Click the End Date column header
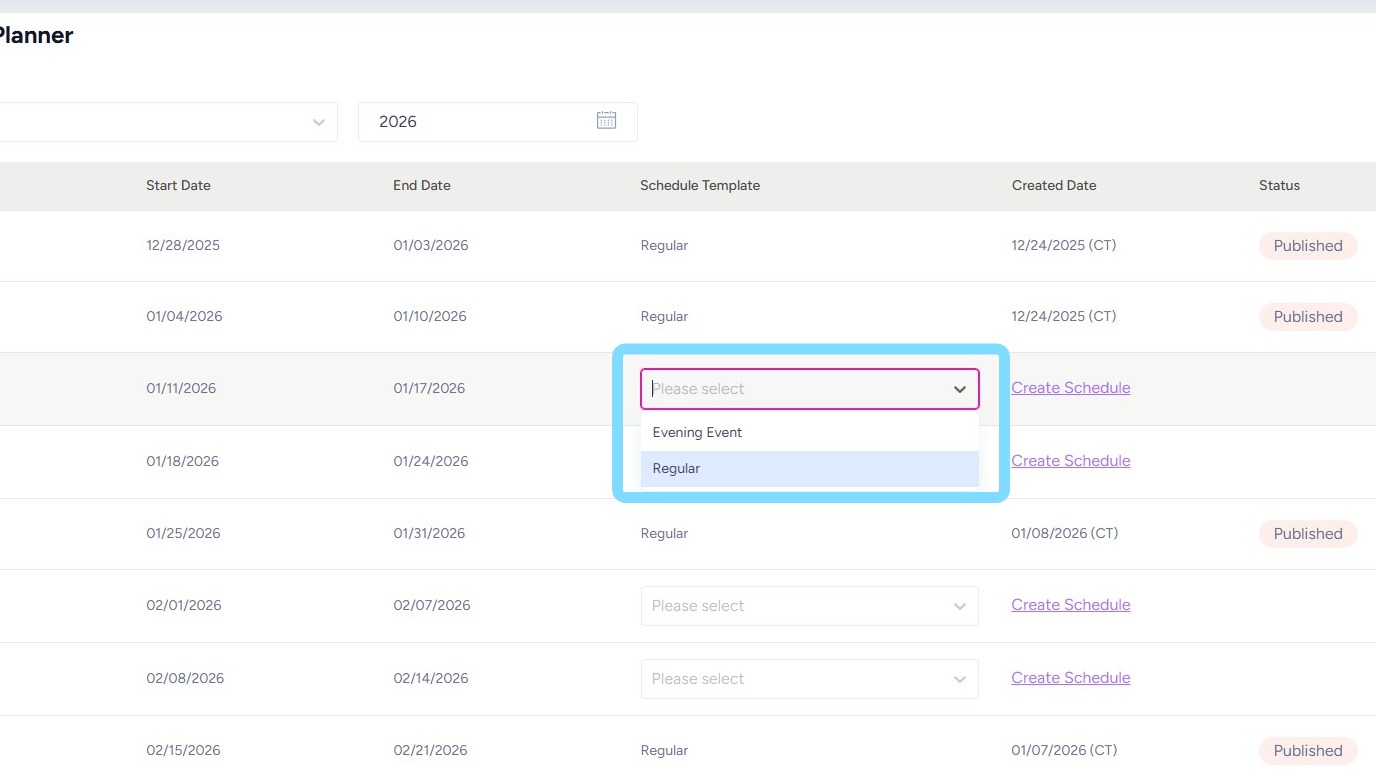The height and width of the screenshot is (770, 1376). pyautogui.click(x=421, y=186)
